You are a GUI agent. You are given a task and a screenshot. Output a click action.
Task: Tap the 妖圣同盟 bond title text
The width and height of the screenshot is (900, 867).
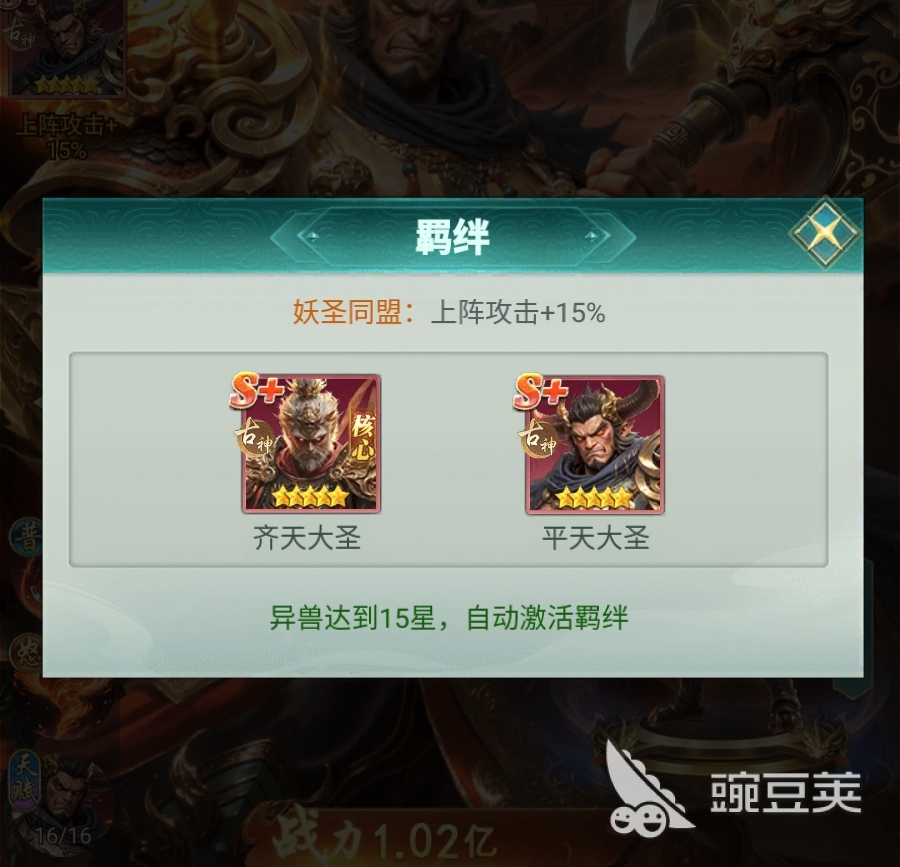(347, 313)
